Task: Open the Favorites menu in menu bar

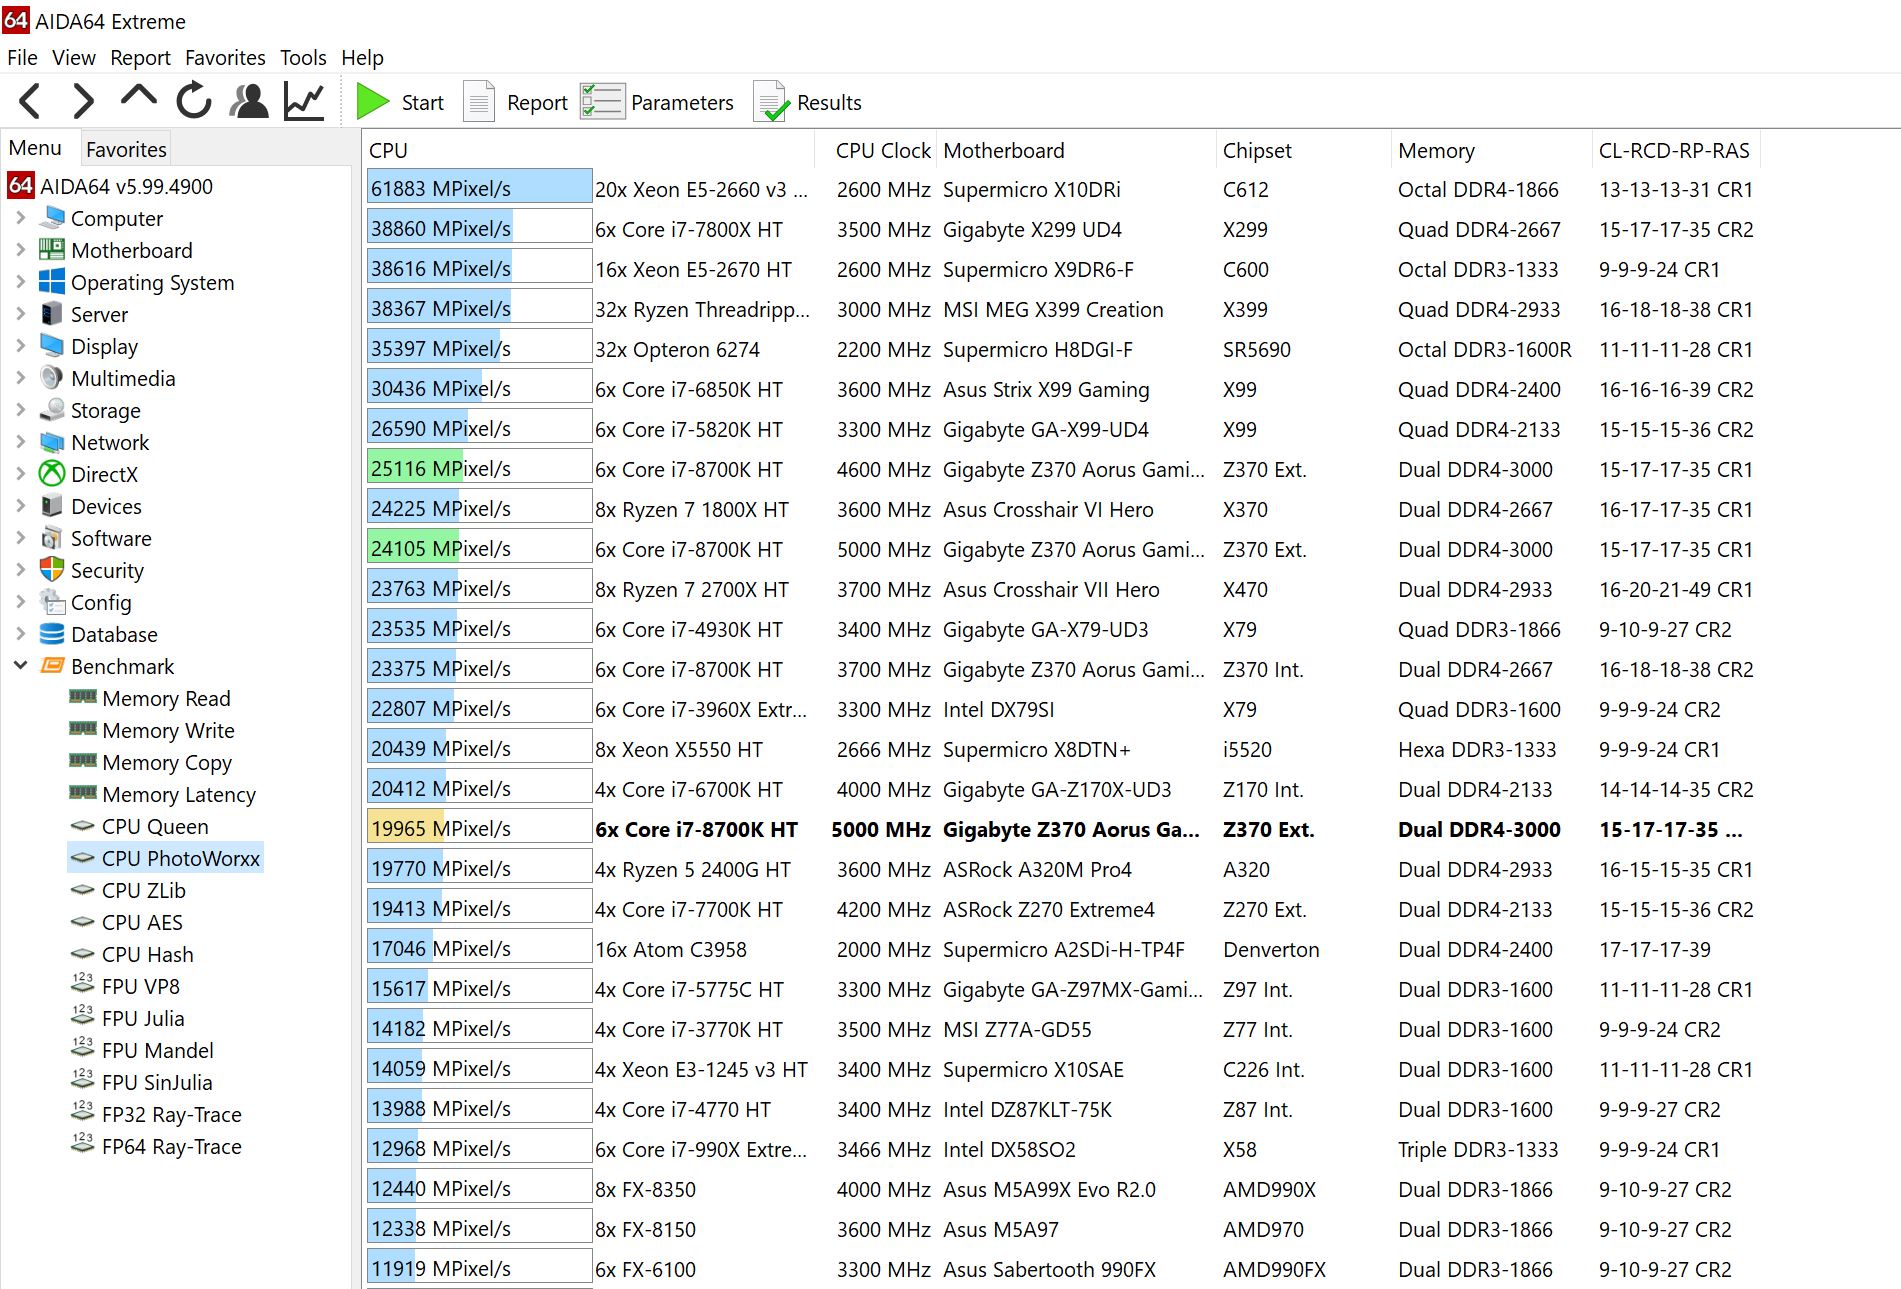Action: (225, 57)
